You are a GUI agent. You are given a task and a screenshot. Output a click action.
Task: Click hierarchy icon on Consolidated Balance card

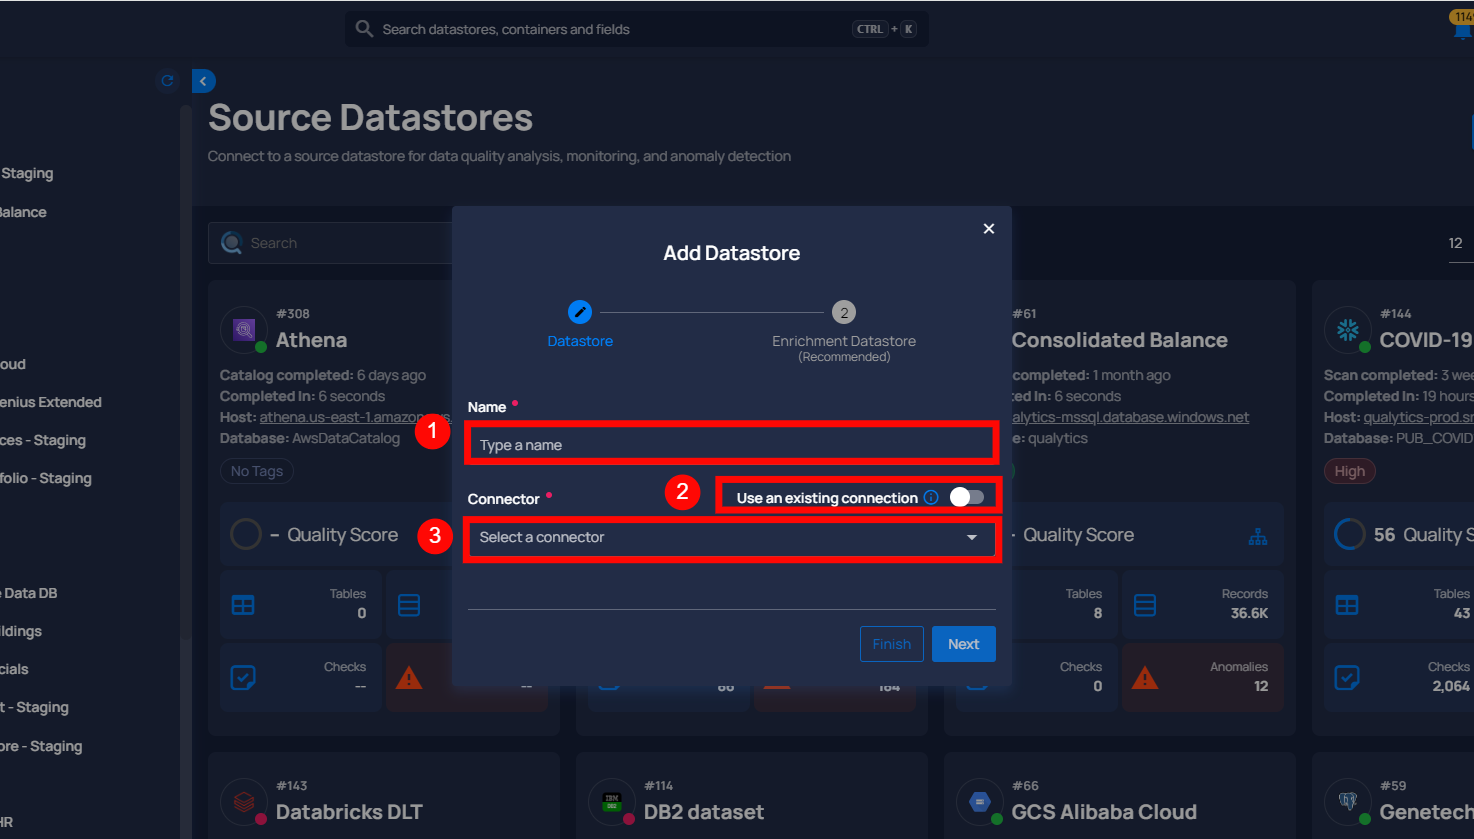(1258, 536)
